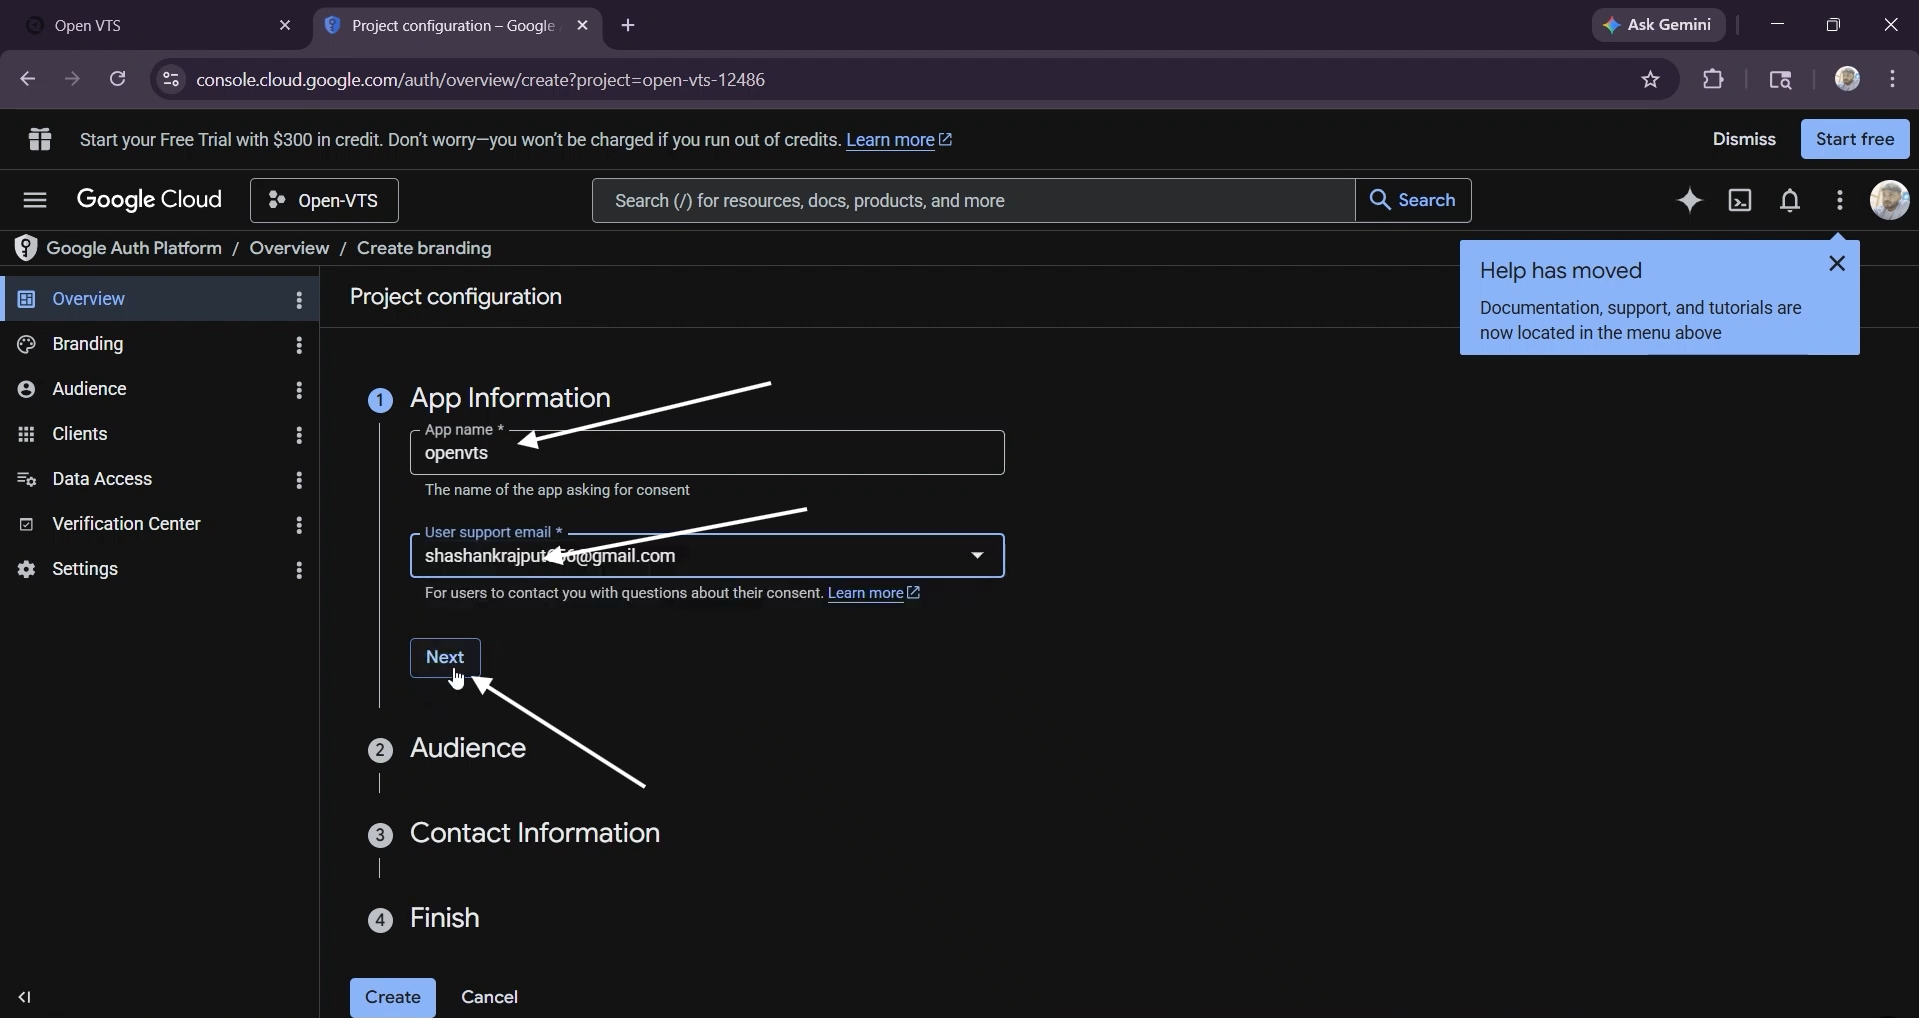
Task: Open Learn more link in trial banner
Action: point(899,140)
